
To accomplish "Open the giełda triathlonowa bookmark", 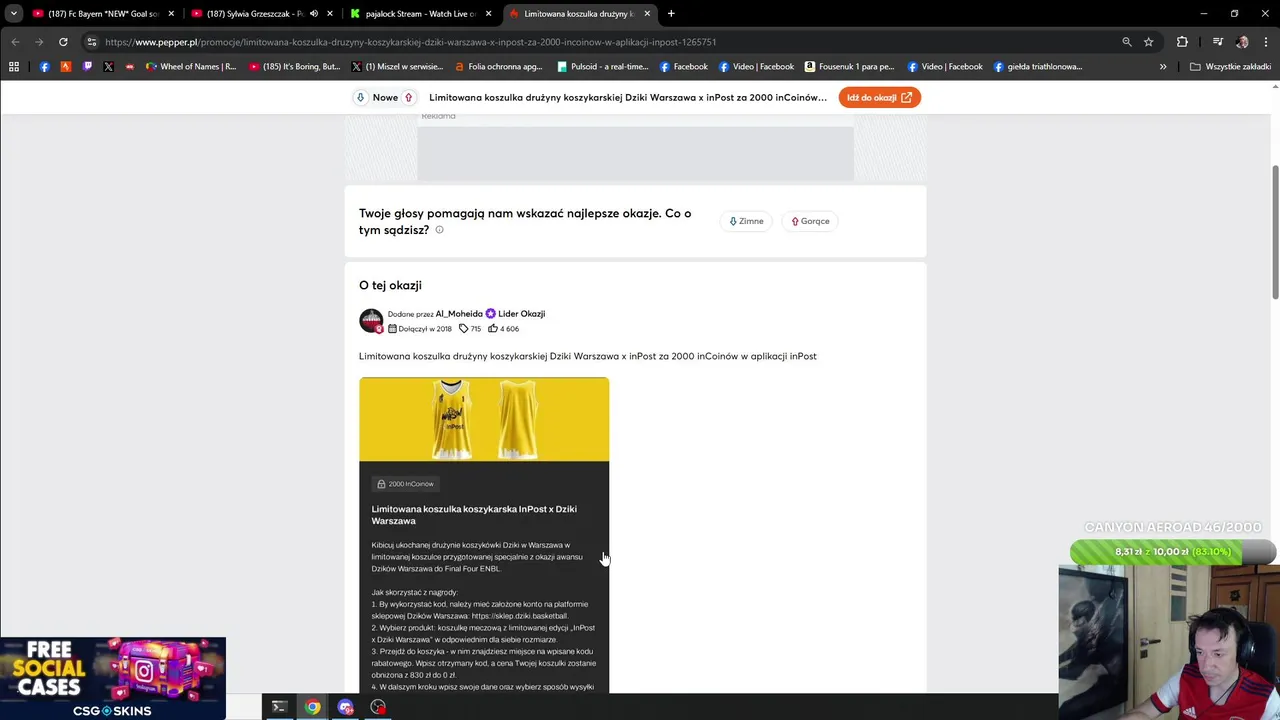I will click(1037, 67).
